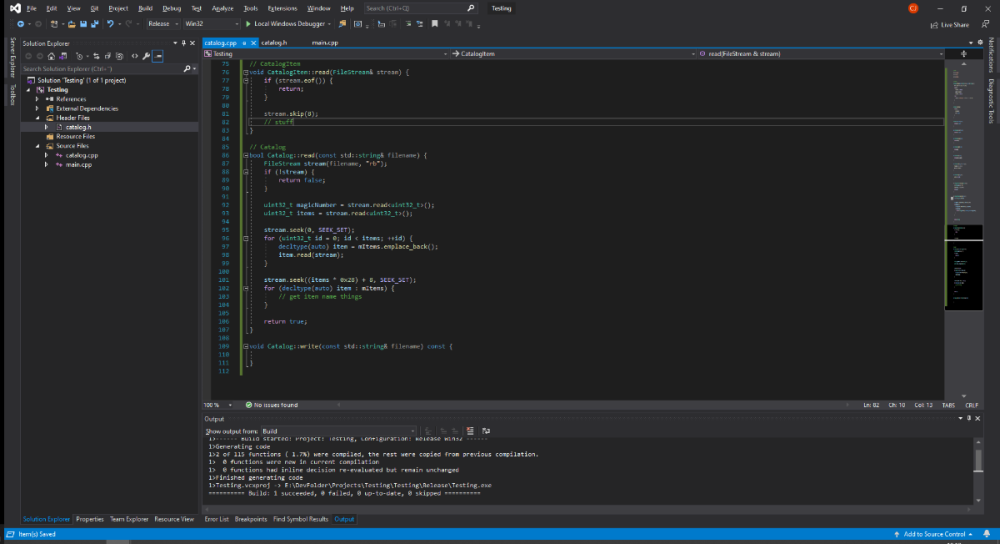Open the Build menu
This screenshot has height=544, width=1000.
coord(145,8)
